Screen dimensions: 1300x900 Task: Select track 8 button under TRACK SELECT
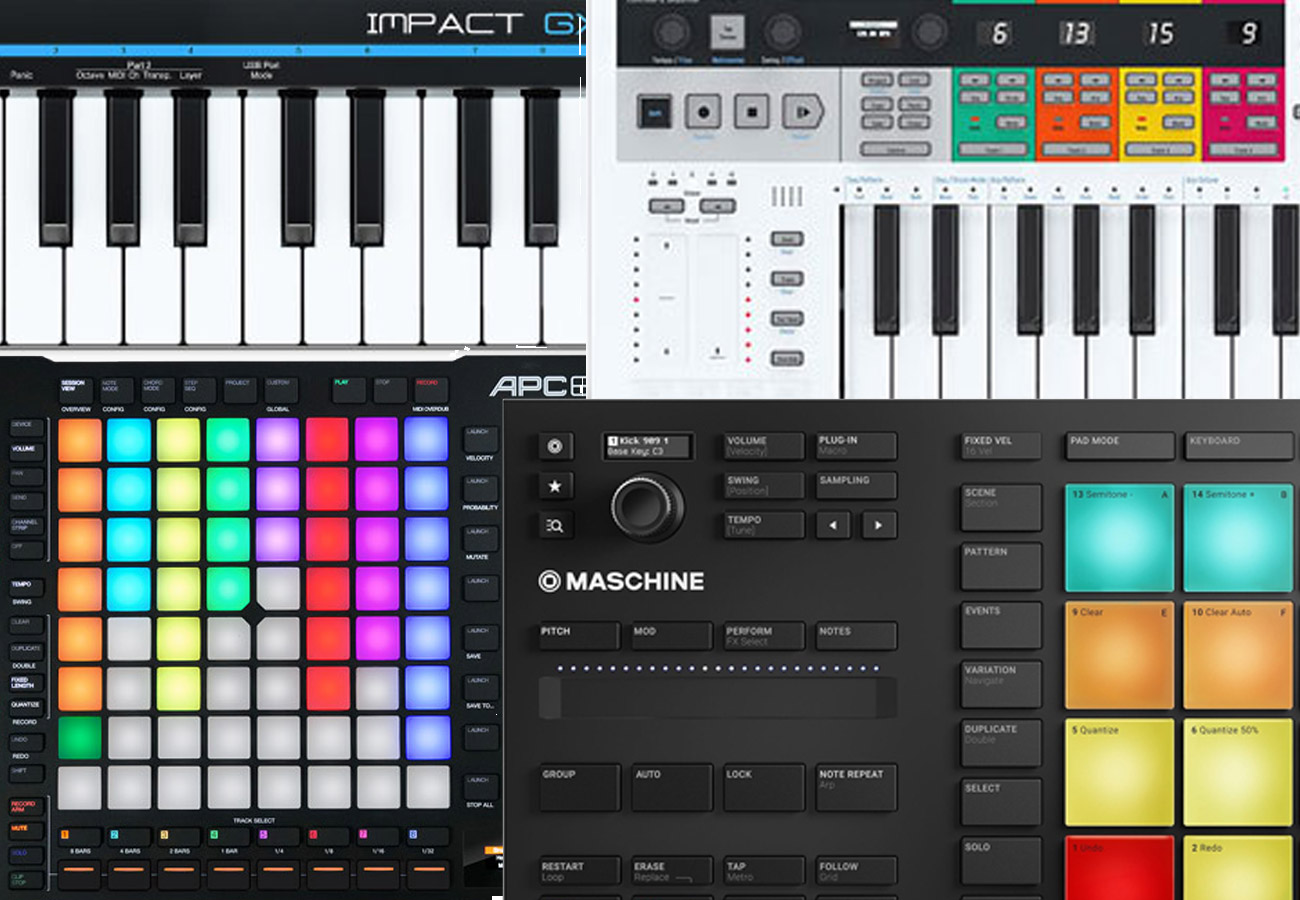427,836
